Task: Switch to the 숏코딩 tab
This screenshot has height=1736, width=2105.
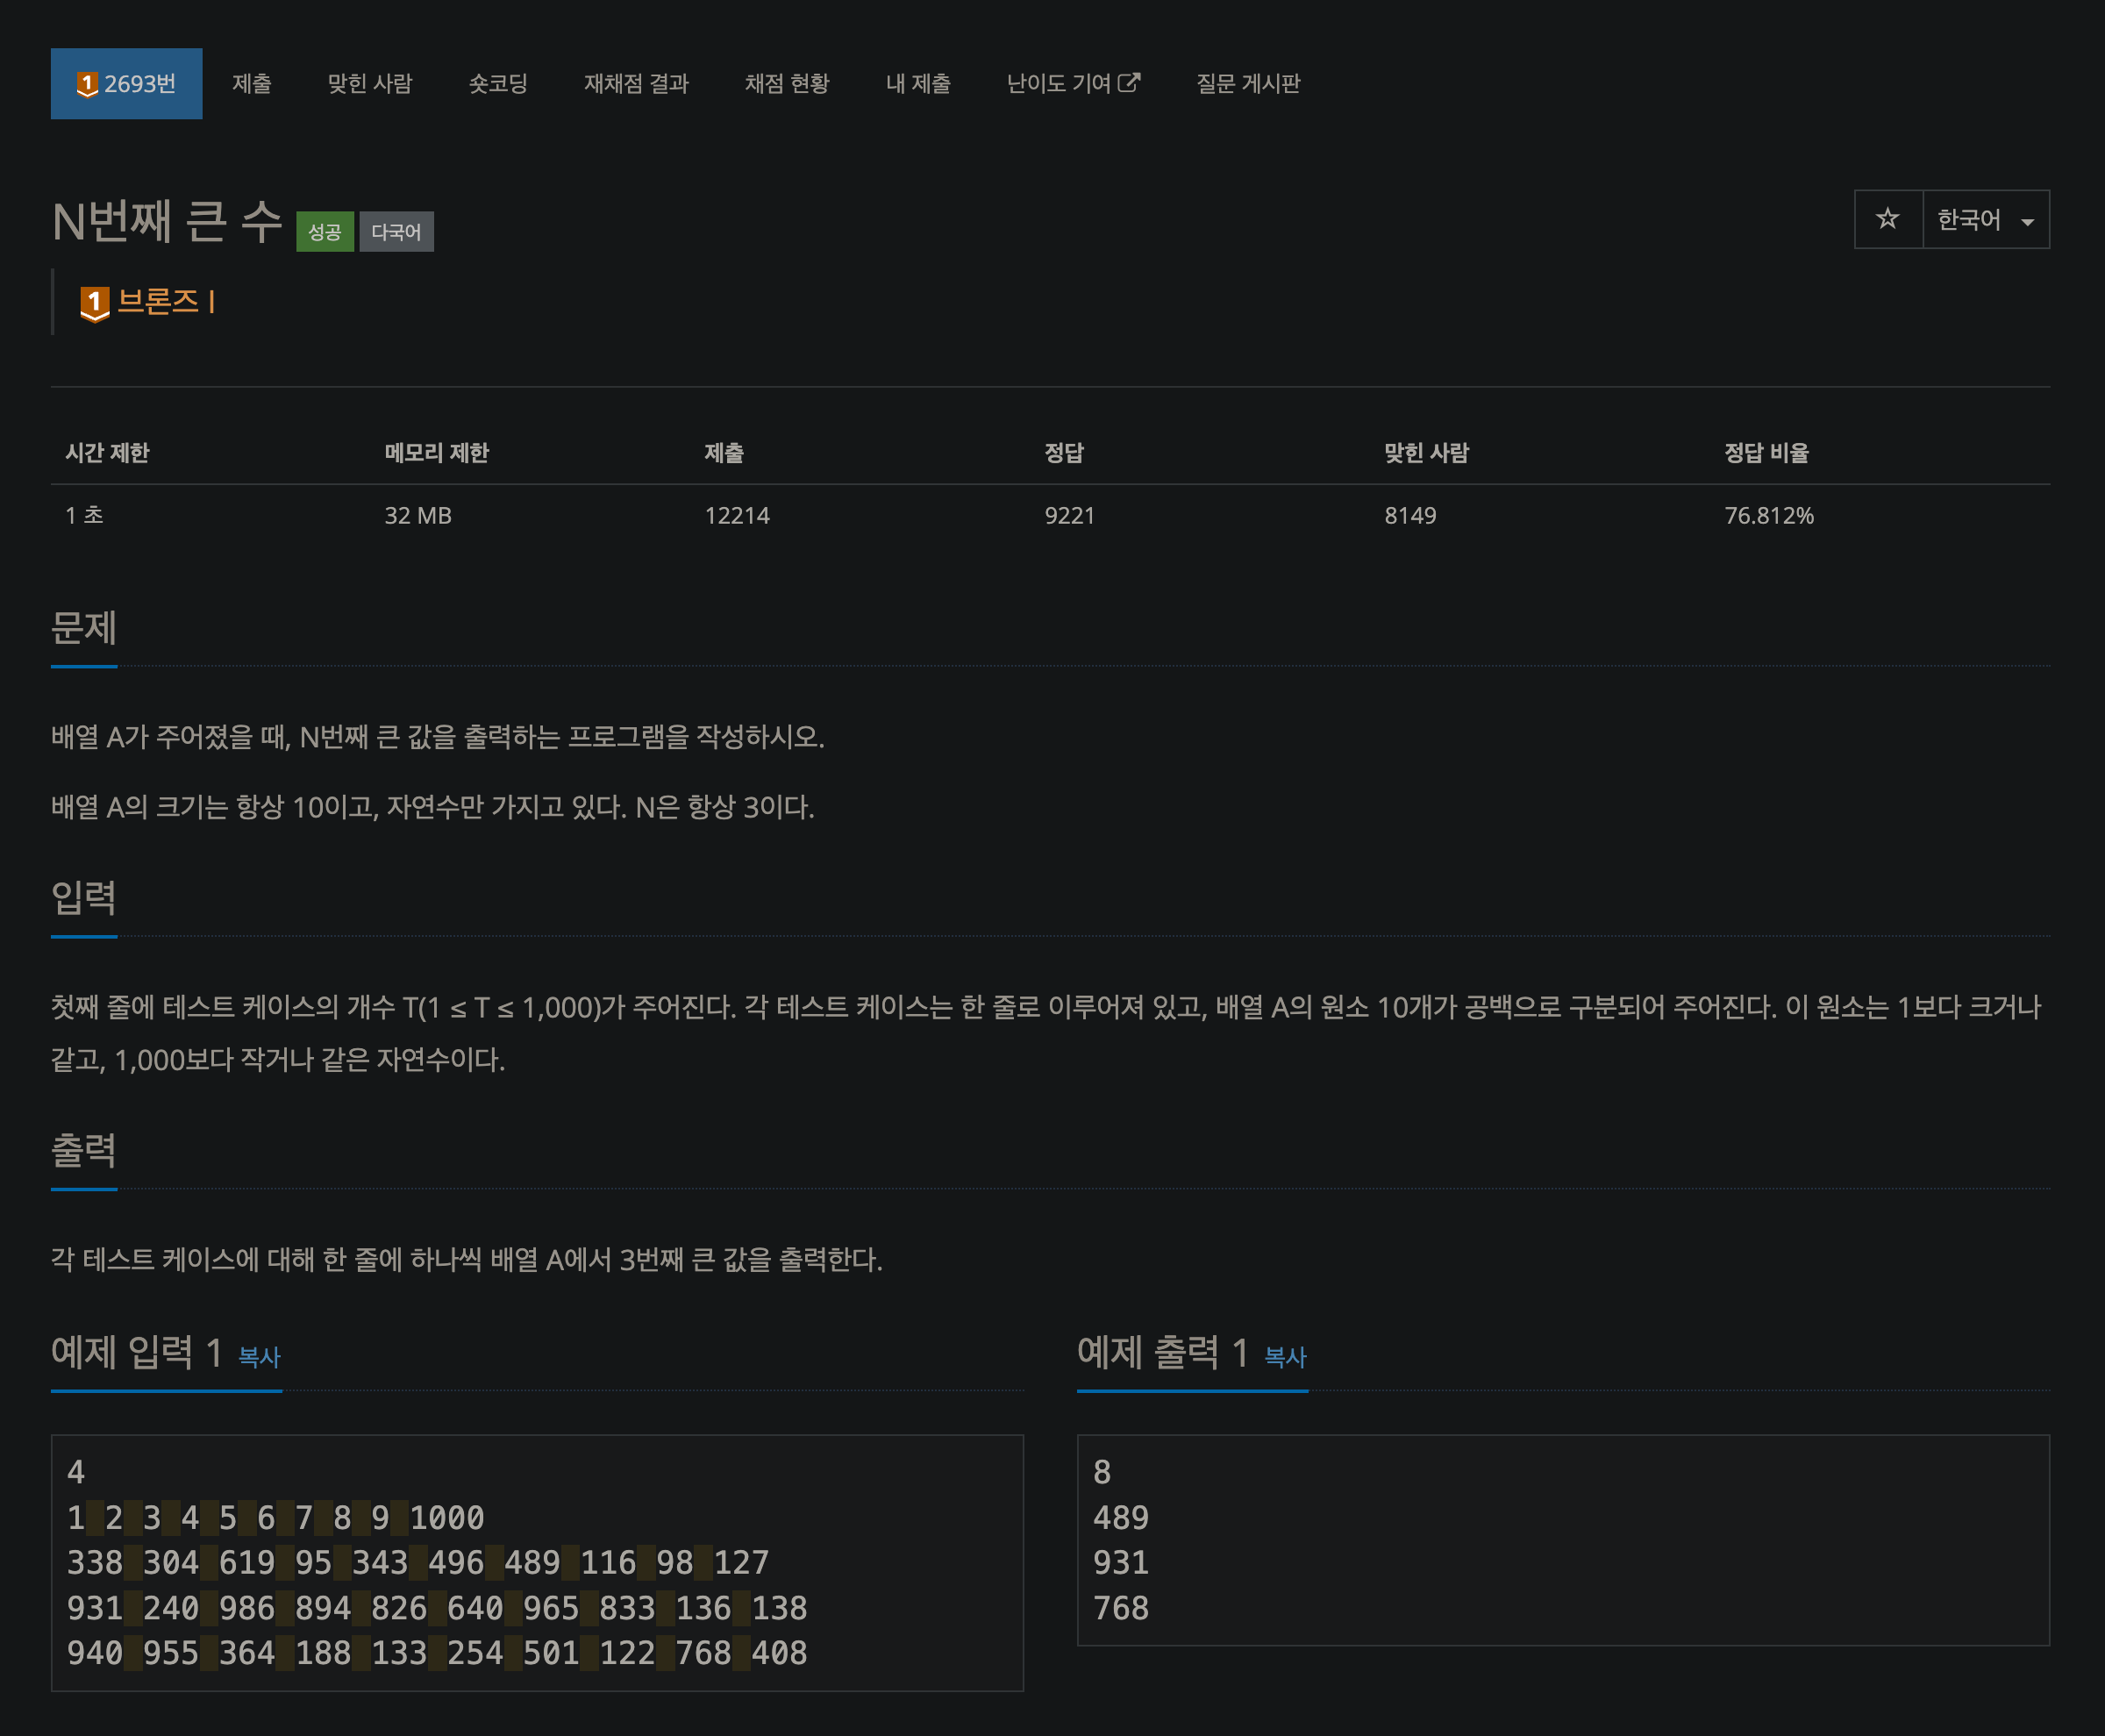Action: pos(497,84)
